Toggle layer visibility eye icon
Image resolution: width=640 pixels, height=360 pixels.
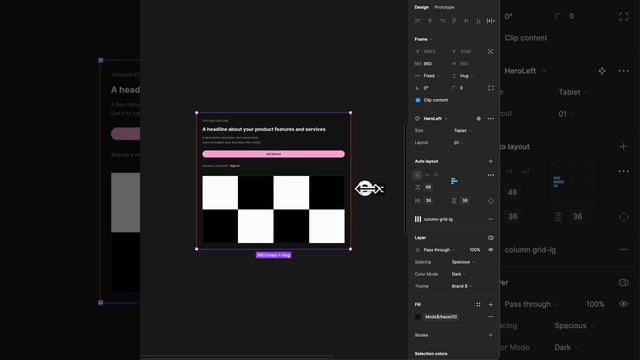click(491, 250)
